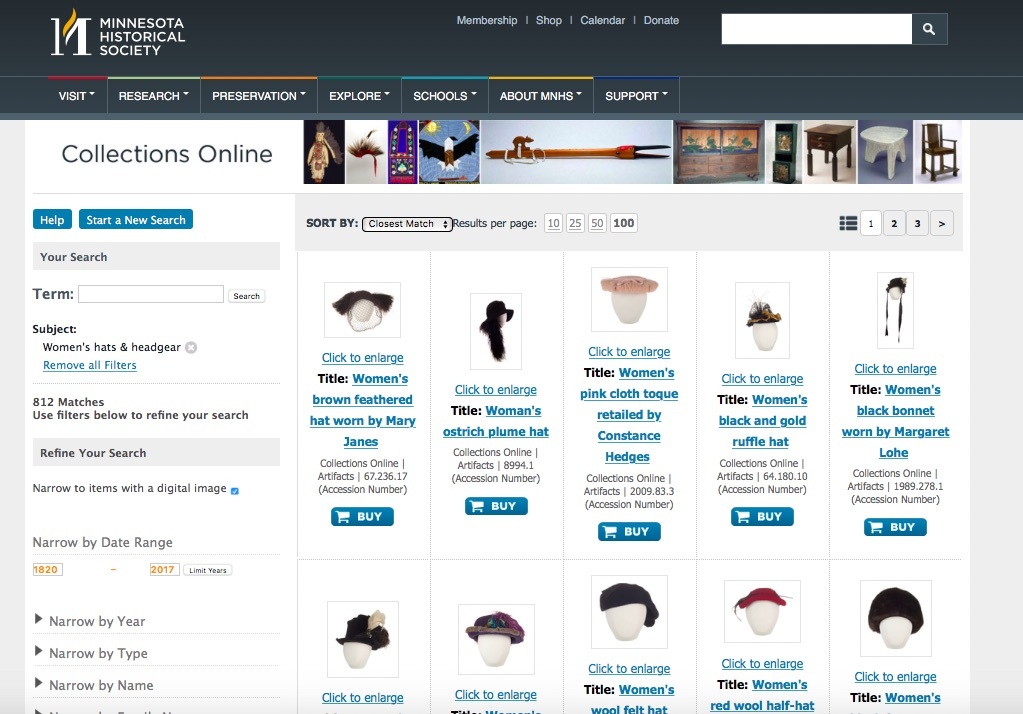Screen dimensions: 1023x714
Task: Open the Research menu
Action: point(154,96)
